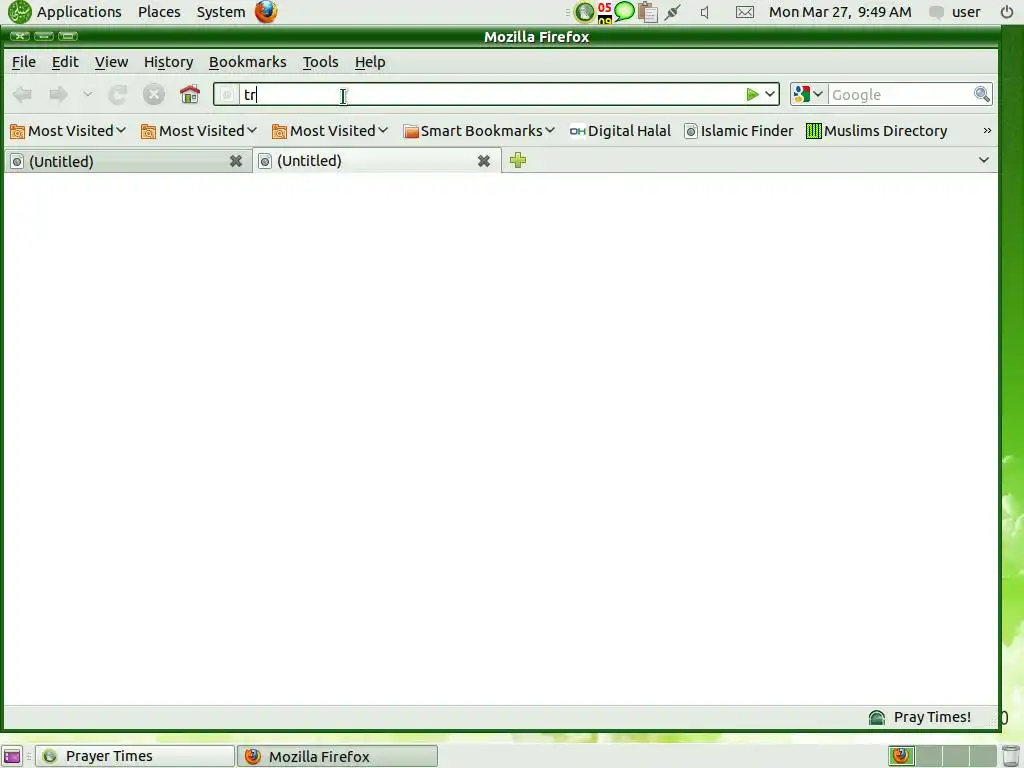1024x768 pixels.
Task: Click the power shutdown icon
Action: (1007, 12)
